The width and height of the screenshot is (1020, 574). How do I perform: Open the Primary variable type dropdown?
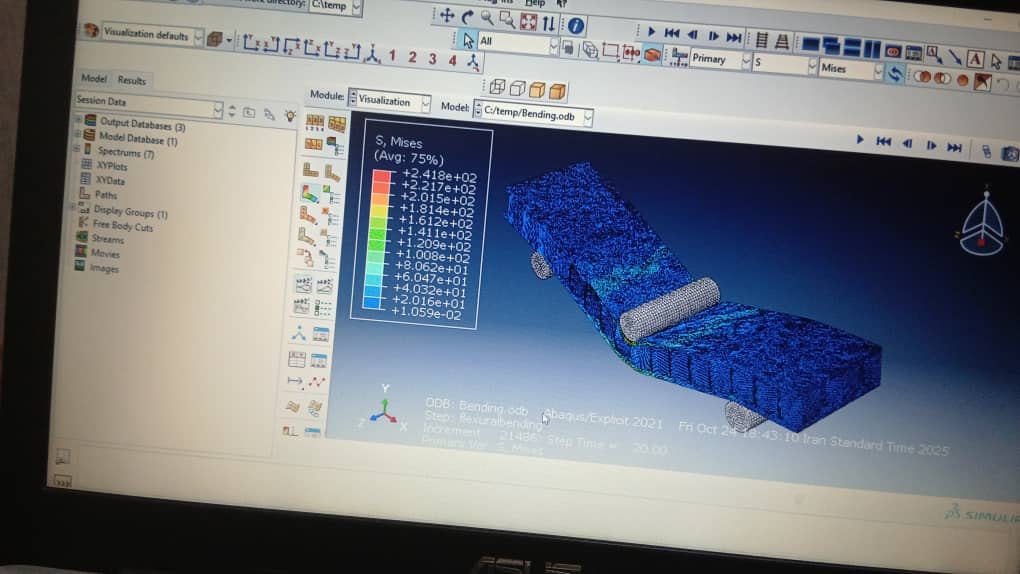point(745,61)
